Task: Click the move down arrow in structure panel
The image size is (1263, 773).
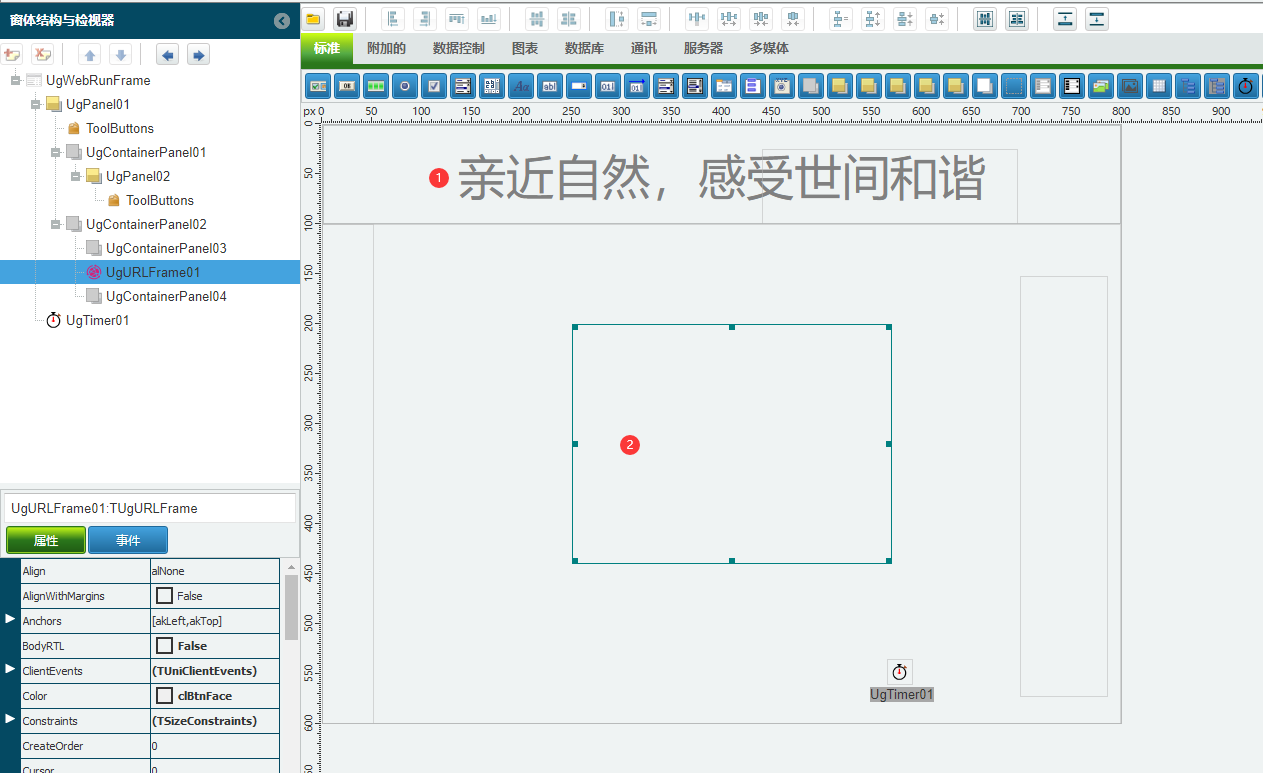Action: coord(120,55)
